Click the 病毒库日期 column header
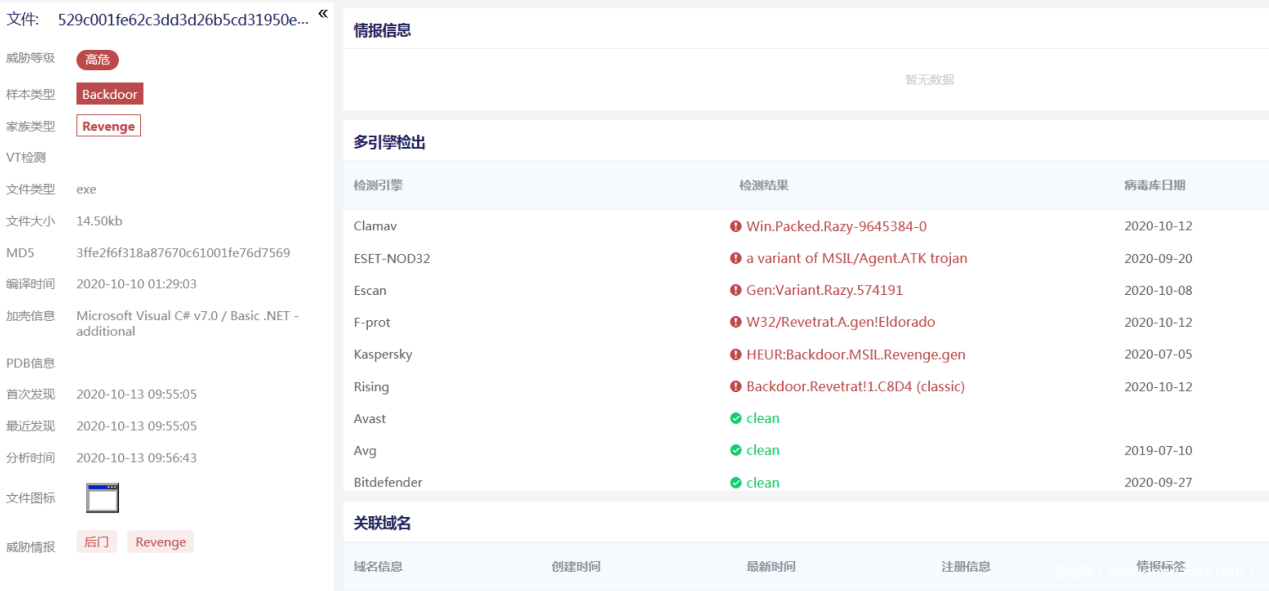 point(1154,185)
